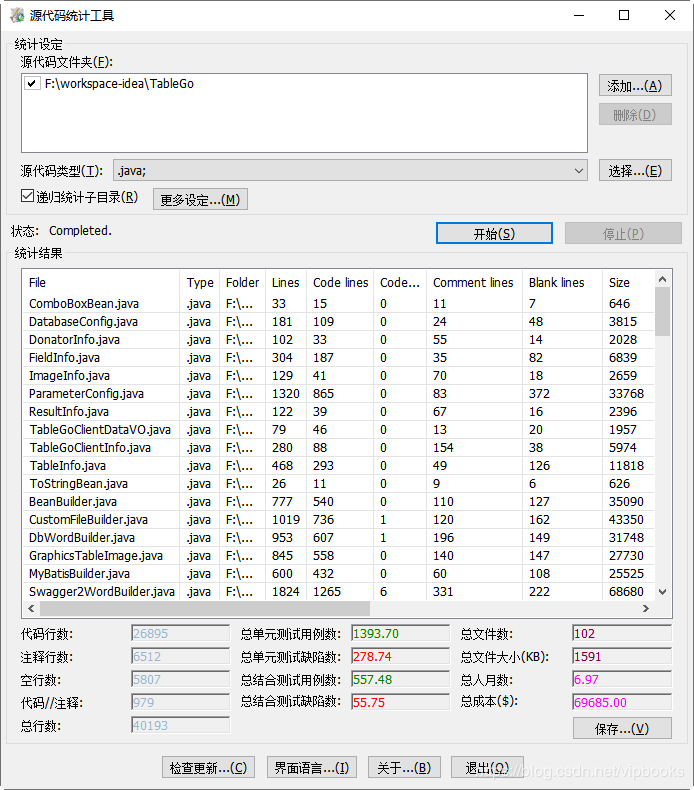Click the 保存...(V) save button
The image size is (694, 790).
(x=622, y=728)
